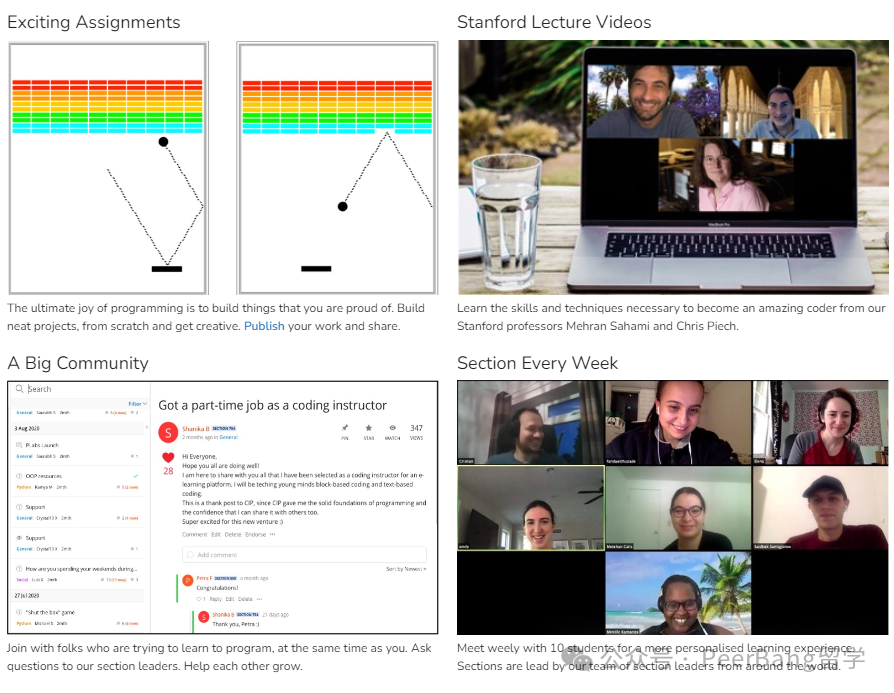
Task: Open the Breakout screenshot with triangular ball path
Action: (x=338, y=168)
